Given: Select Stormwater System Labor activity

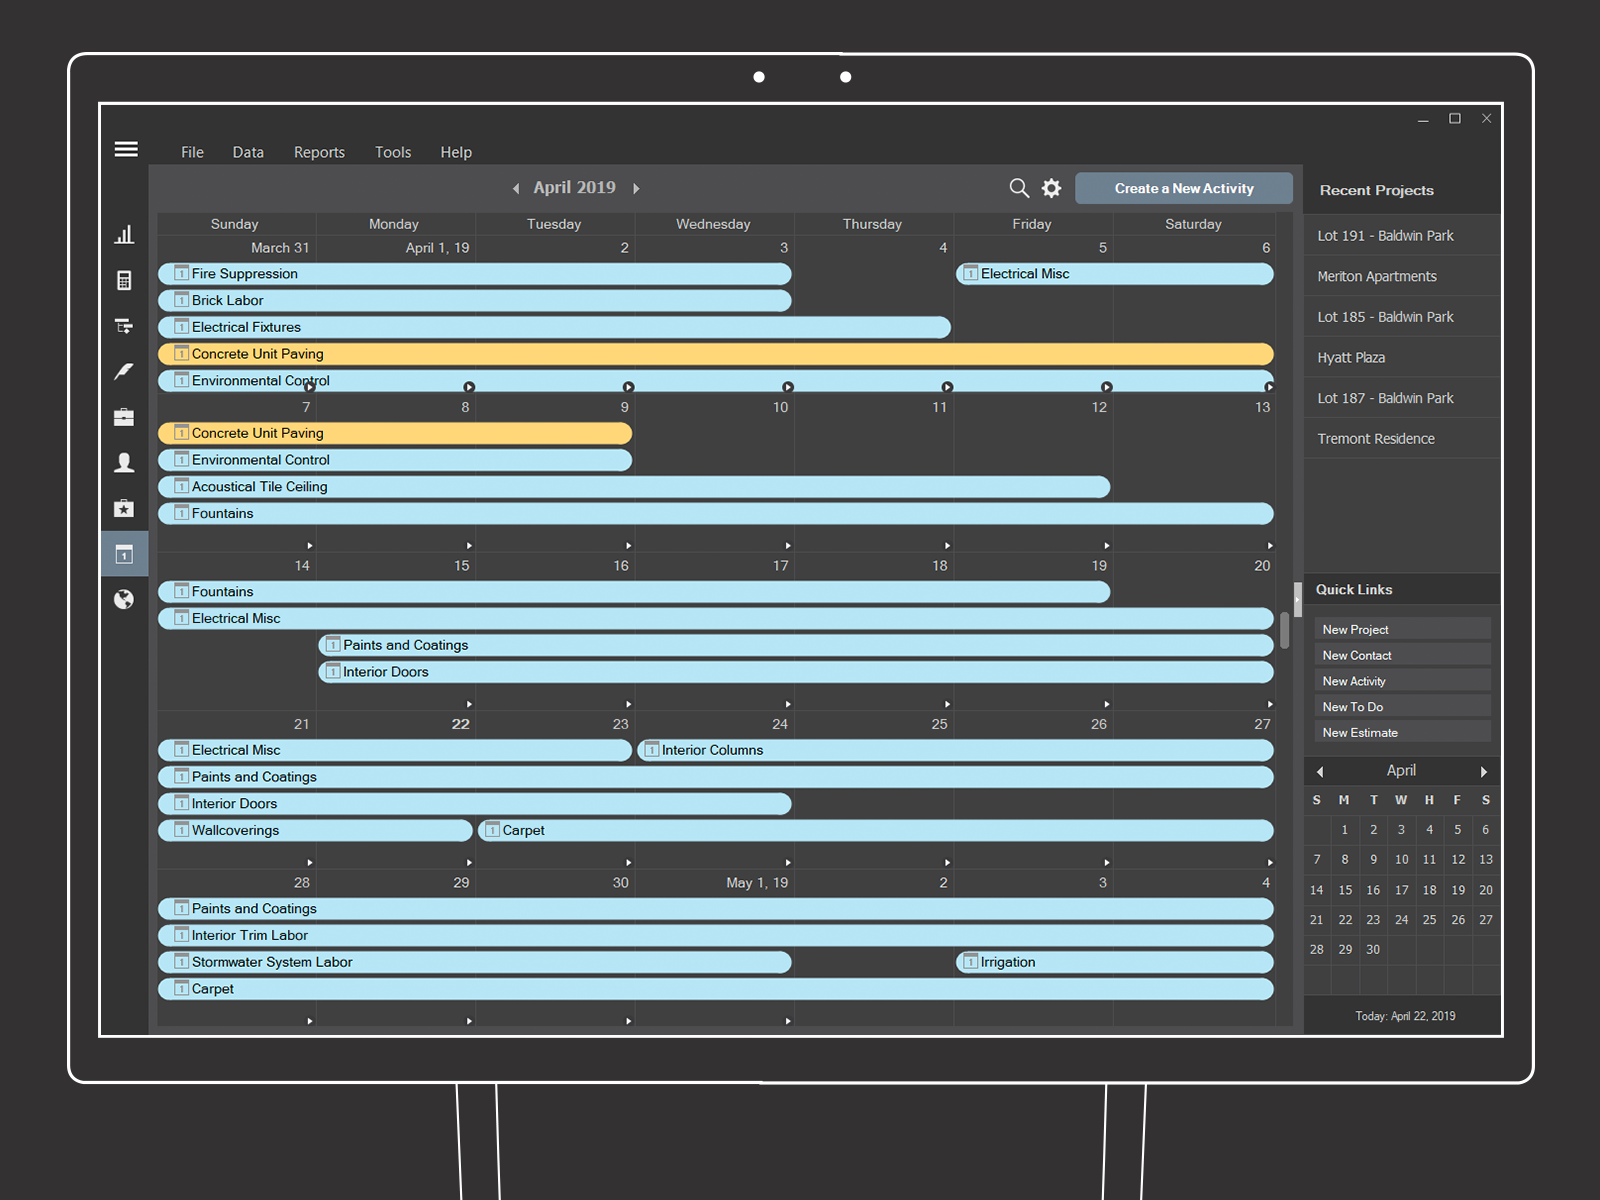Looking at the screenshot, I should point(475,962).
